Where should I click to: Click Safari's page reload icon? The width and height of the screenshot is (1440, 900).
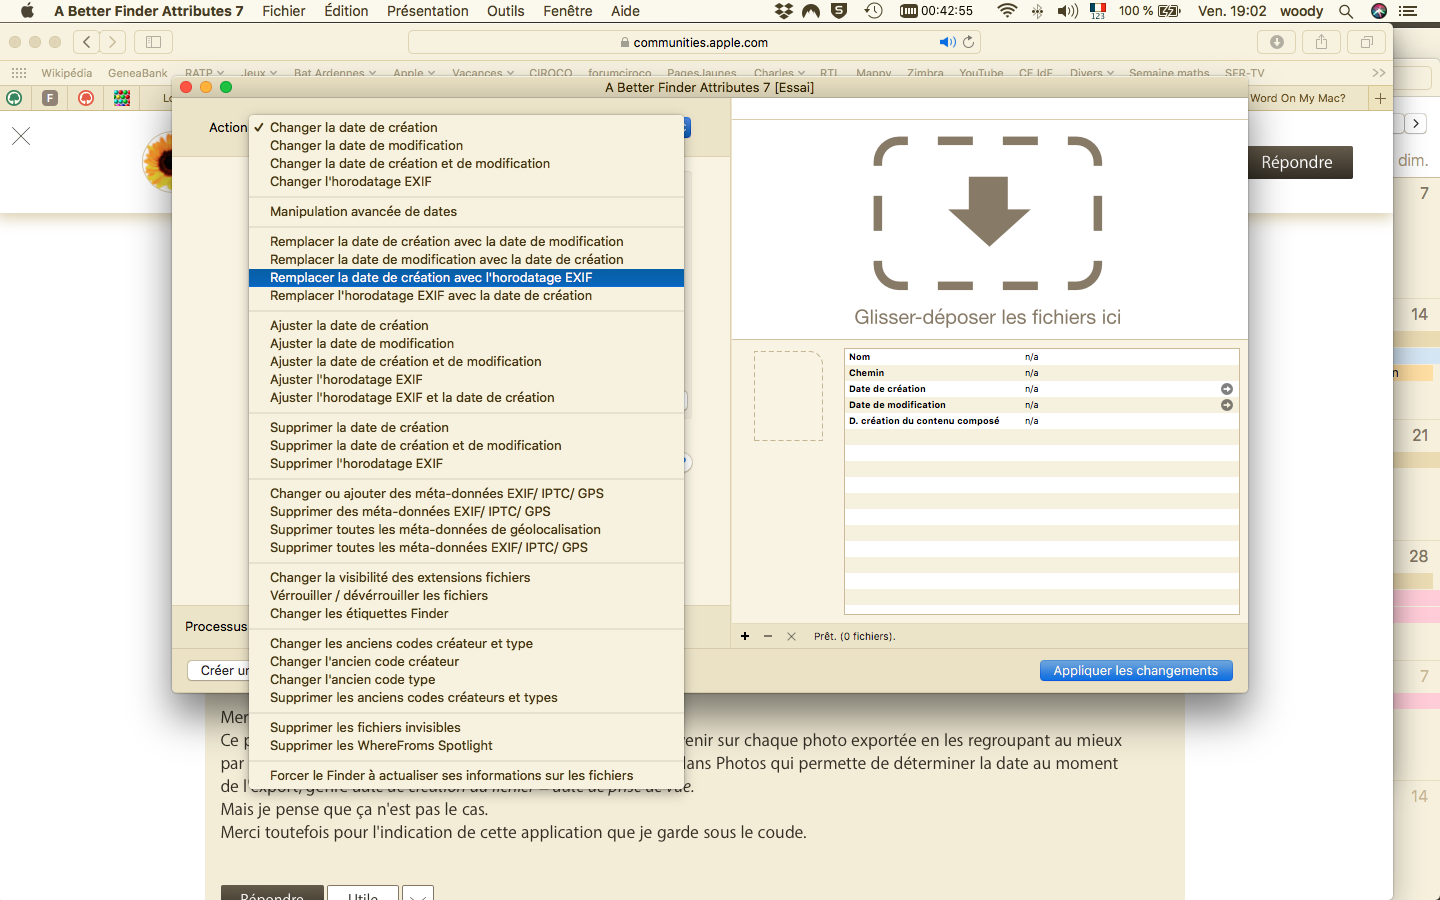(x=968, y=42)
